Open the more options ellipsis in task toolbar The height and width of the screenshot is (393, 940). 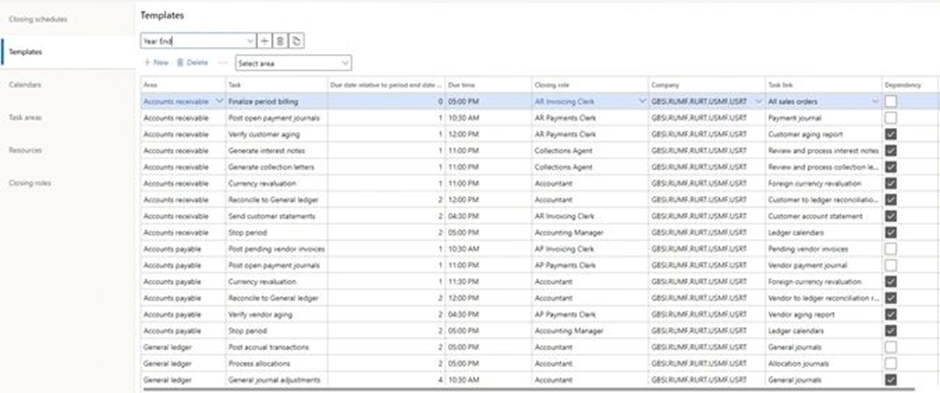click(222, 62)
